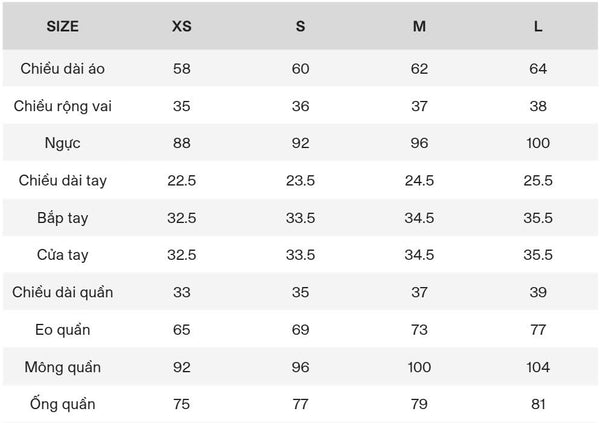This screenshot has height=423, width=600.
Task: Click the S column header
Action: (x=300, y=26)
